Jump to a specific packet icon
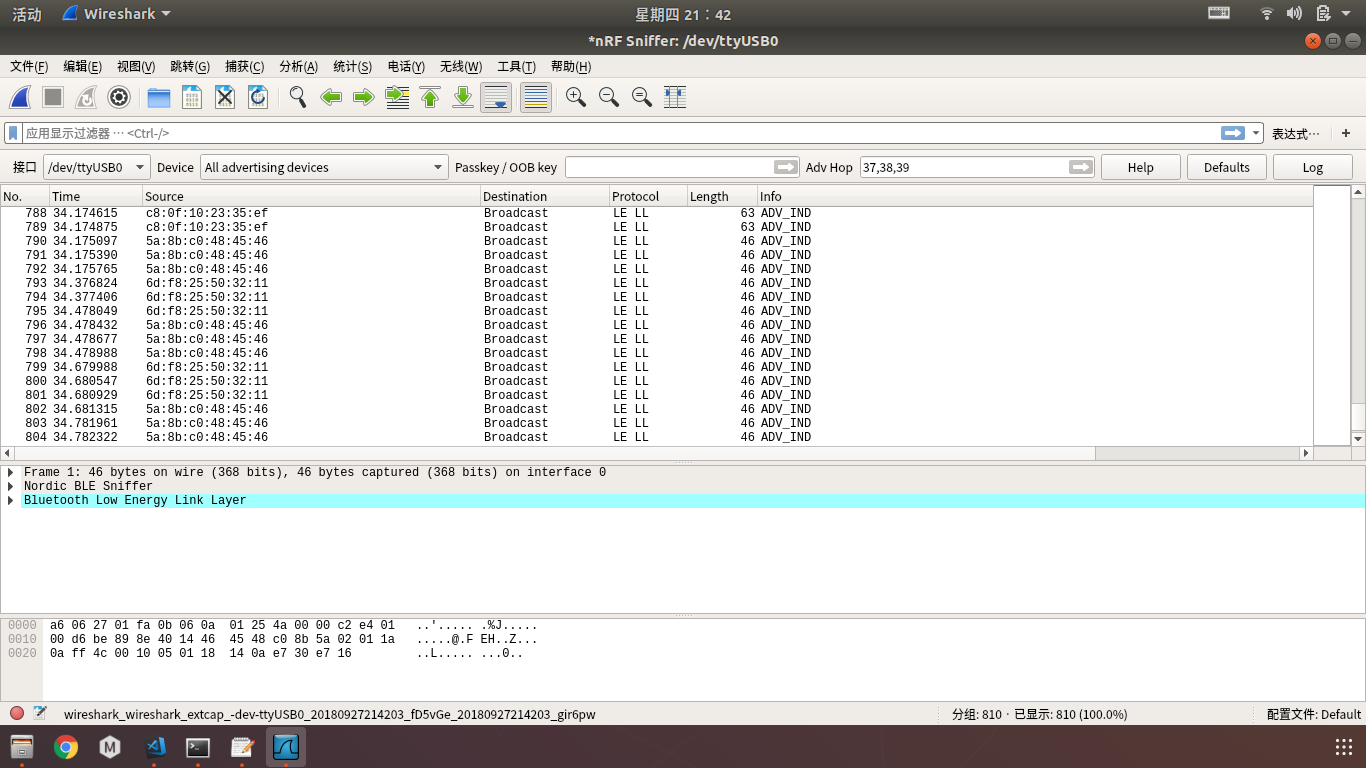 [x=397, y=97]
